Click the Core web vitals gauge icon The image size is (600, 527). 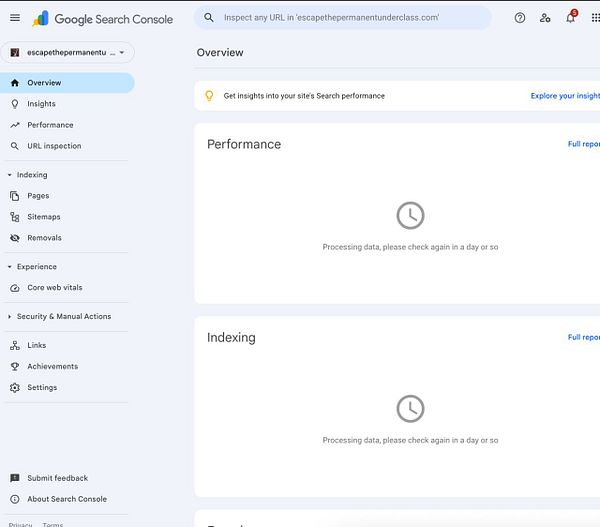point(15,288)
